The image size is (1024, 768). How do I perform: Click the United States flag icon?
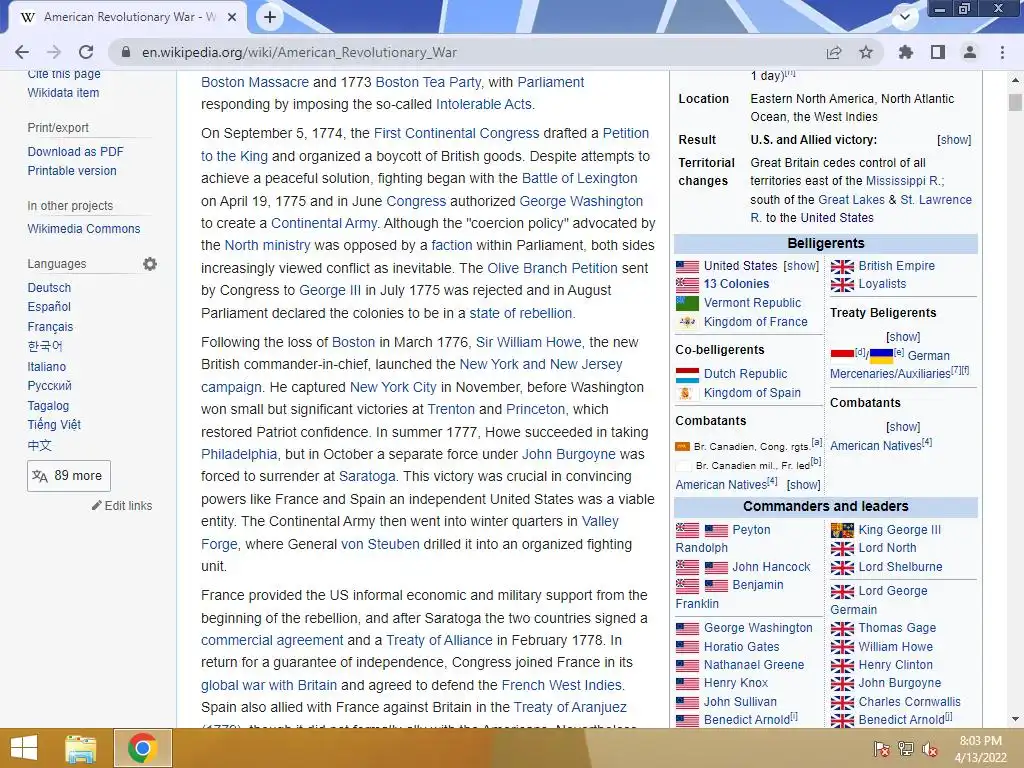pyautogui.click(x=687, y=266)
